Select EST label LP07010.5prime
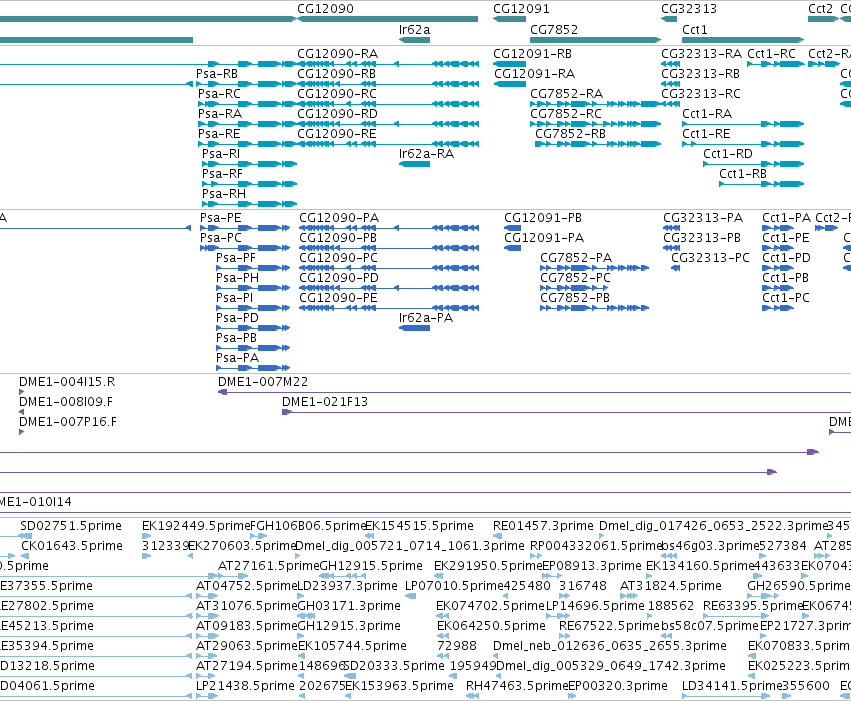The image size is (851, 701). click(454, 586)
